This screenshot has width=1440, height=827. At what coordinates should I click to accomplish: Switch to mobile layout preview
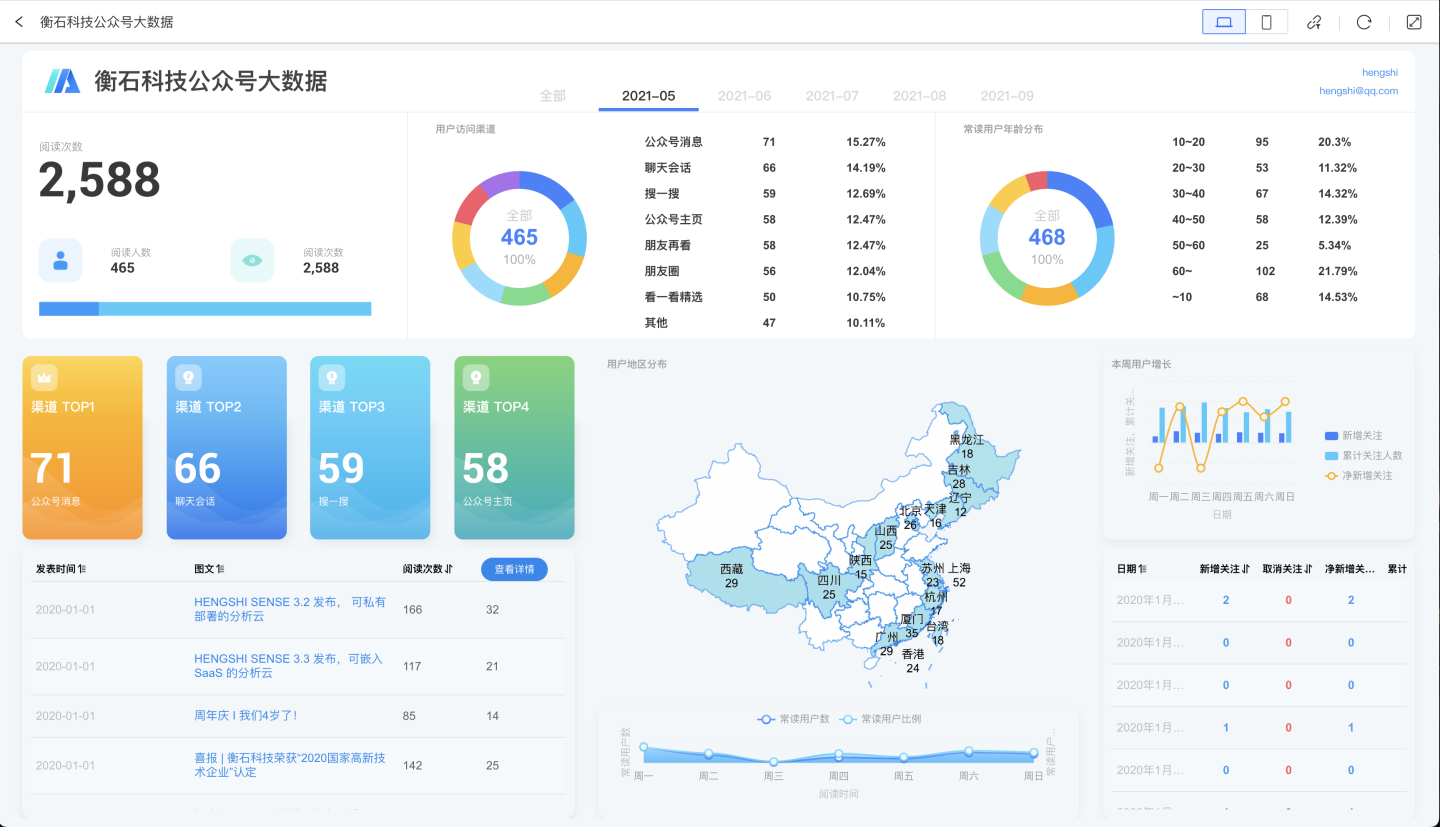pyautogui.click(x=1266, y=22)
